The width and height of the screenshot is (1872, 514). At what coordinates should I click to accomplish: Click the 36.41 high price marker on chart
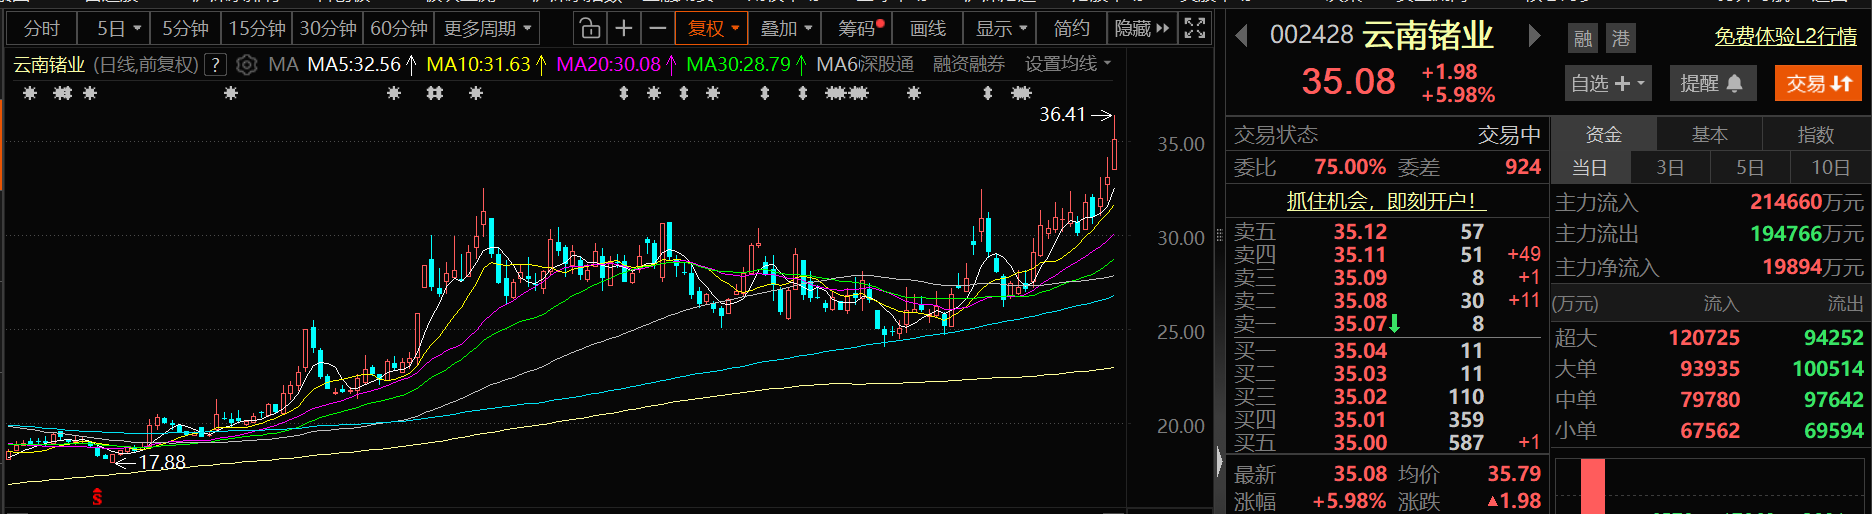click(x=1062, y=115)
